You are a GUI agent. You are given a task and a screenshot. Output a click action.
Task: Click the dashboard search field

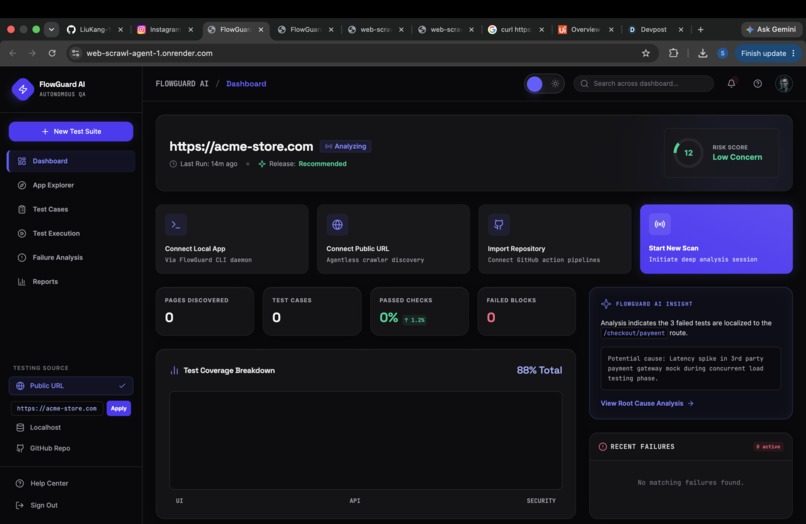click(x=644, y=84)
